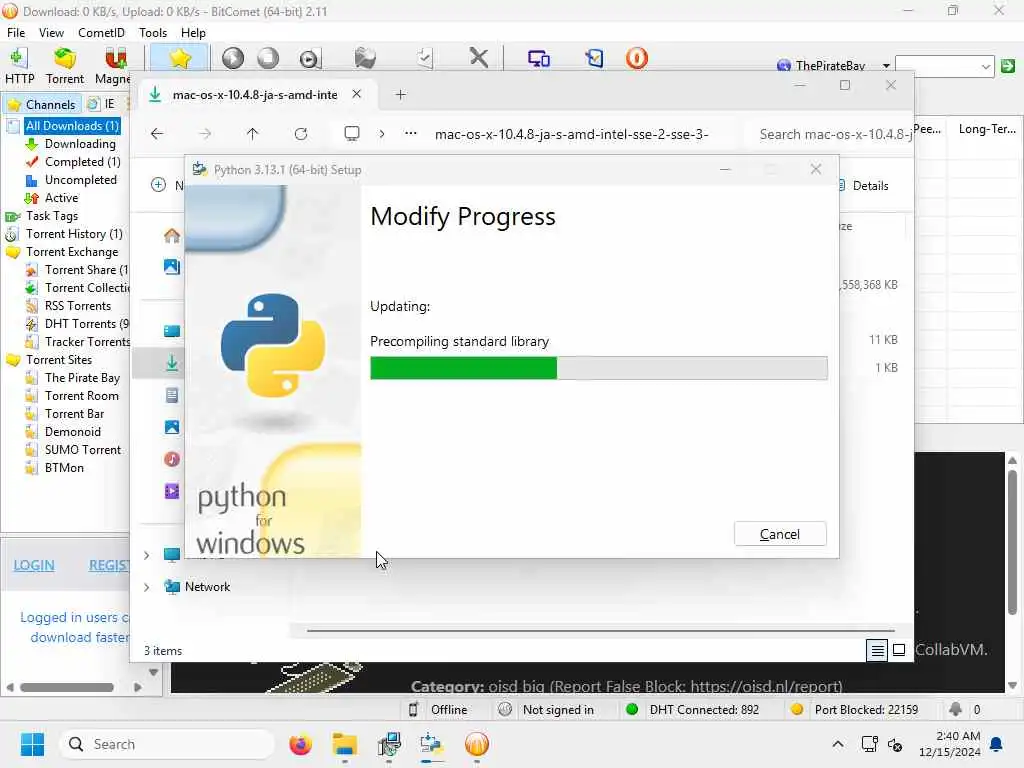
Task: Click the Properties checklist toolbar icon
Action: tap(424, 58)
